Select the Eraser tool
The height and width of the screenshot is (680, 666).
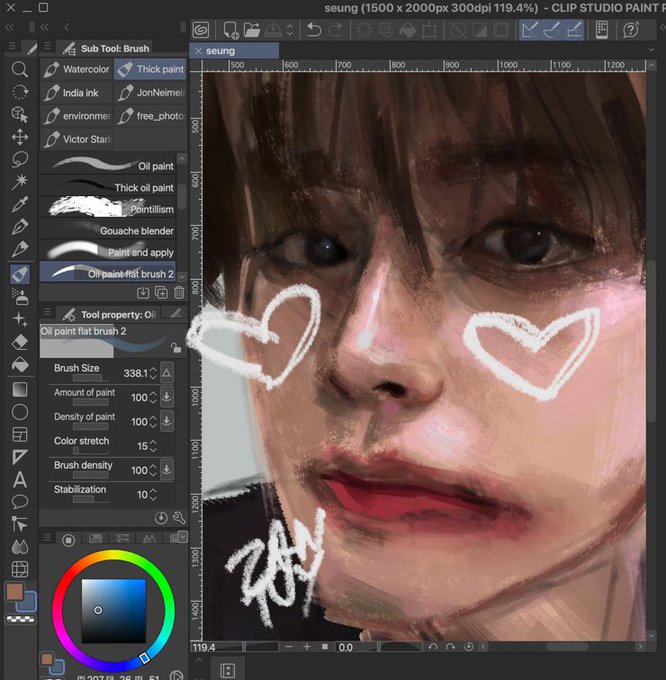pyautogui.click(x=20, y=342)
